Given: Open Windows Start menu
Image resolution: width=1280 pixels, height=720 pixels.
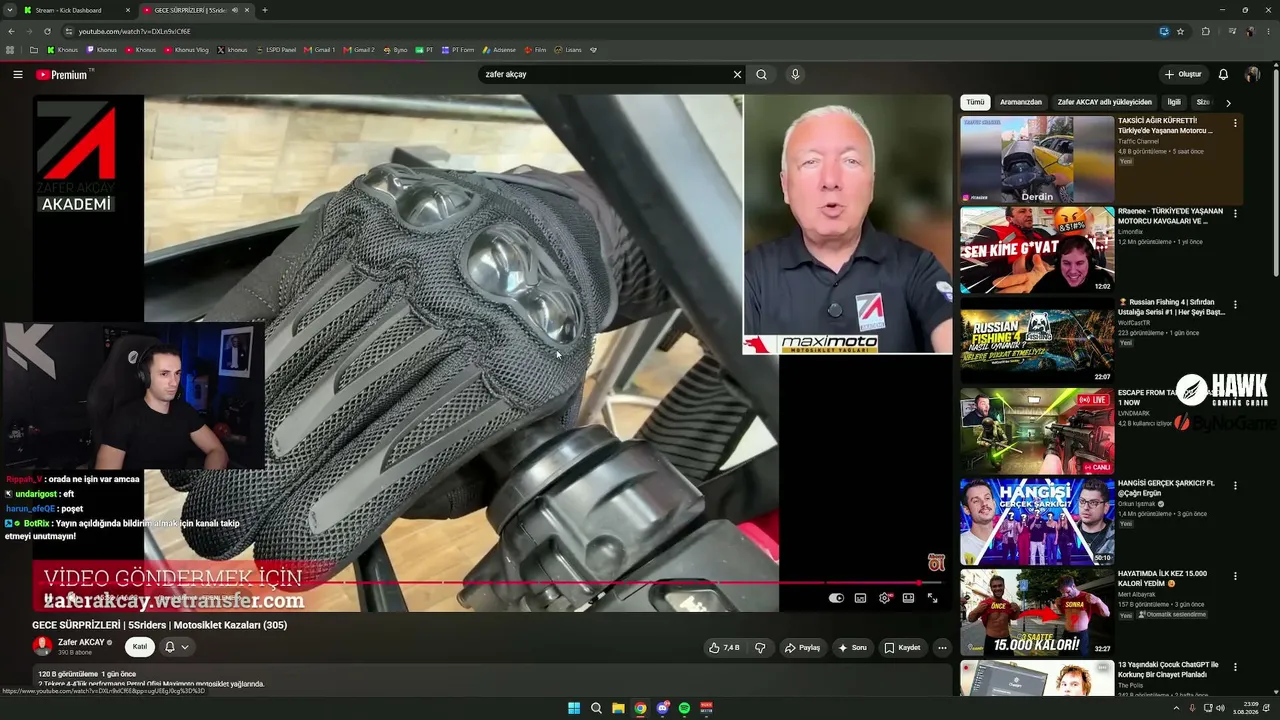Looking at the screenshot, I should [574, 708].
